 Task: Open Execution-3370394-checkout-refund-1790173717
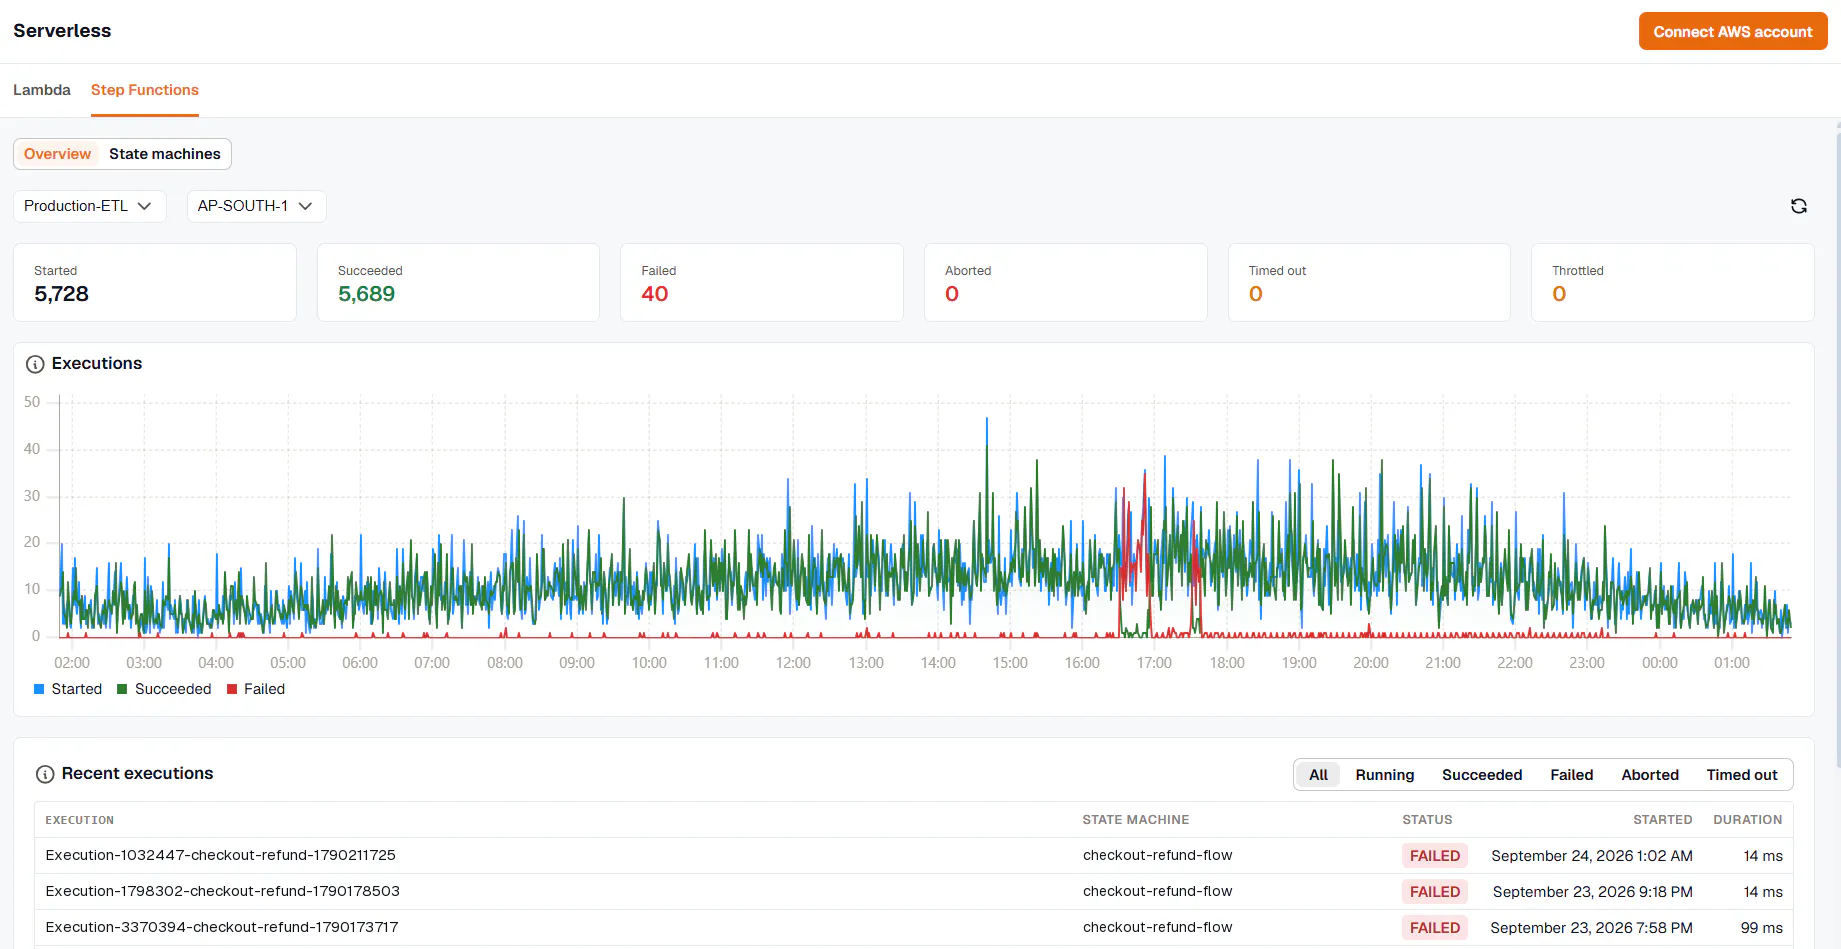tap(222, 927)
